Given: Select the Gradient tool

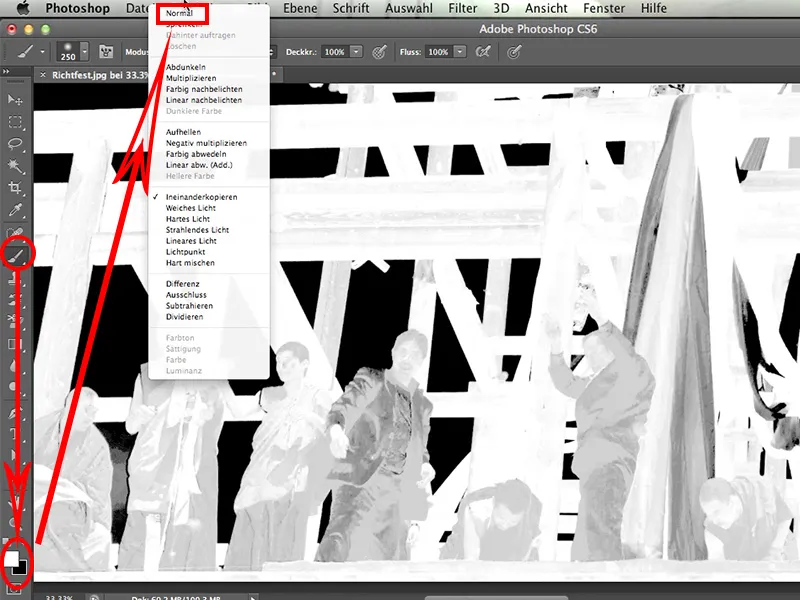Looking at the screenshot, I should tap(15, 343).
